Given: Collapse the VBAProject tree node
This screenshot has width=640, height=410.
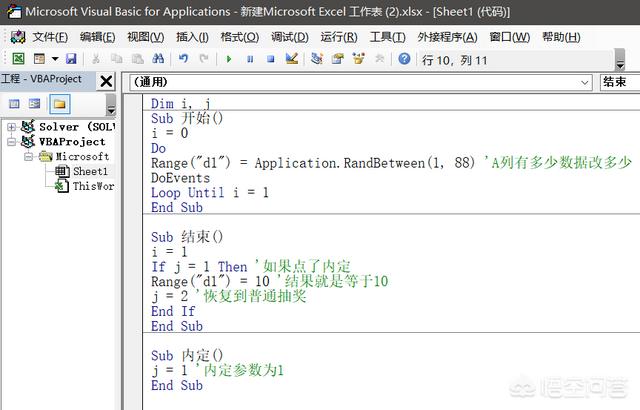Looking at the screenshot, I should click(11, 142).
